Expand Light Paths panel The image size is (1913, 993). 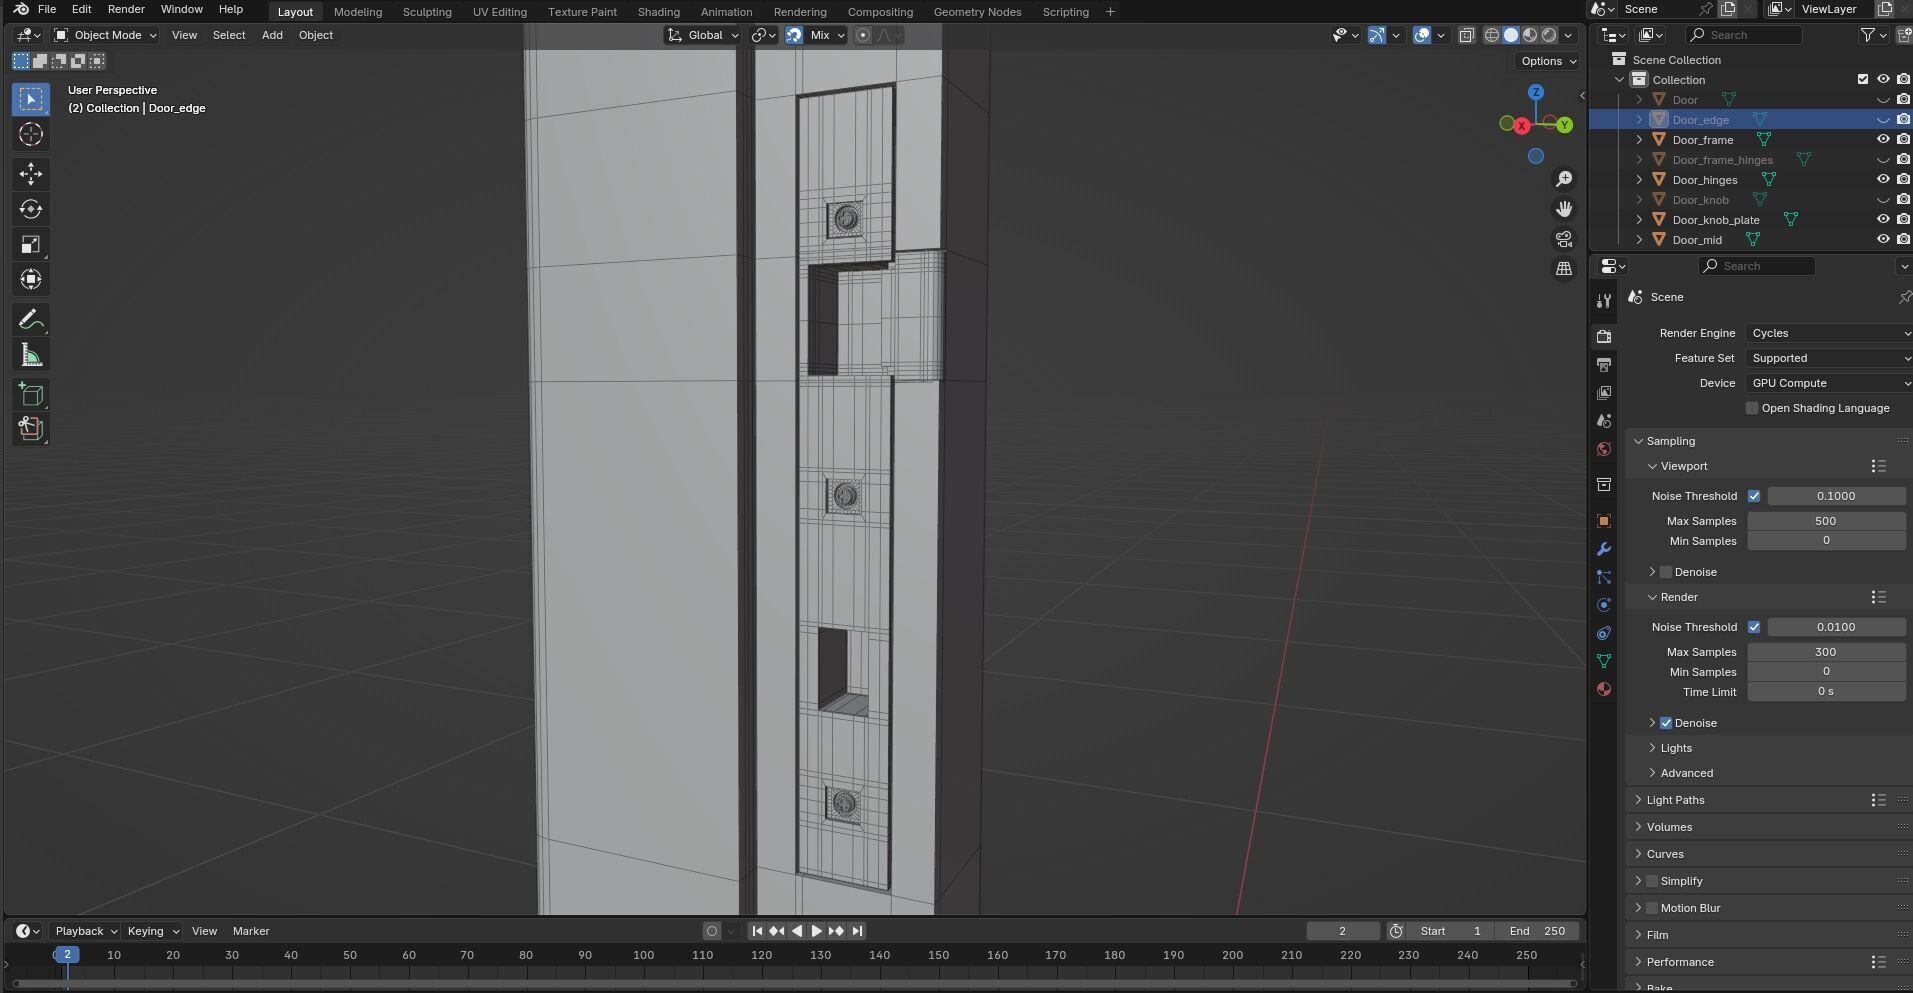(1675, 800)
